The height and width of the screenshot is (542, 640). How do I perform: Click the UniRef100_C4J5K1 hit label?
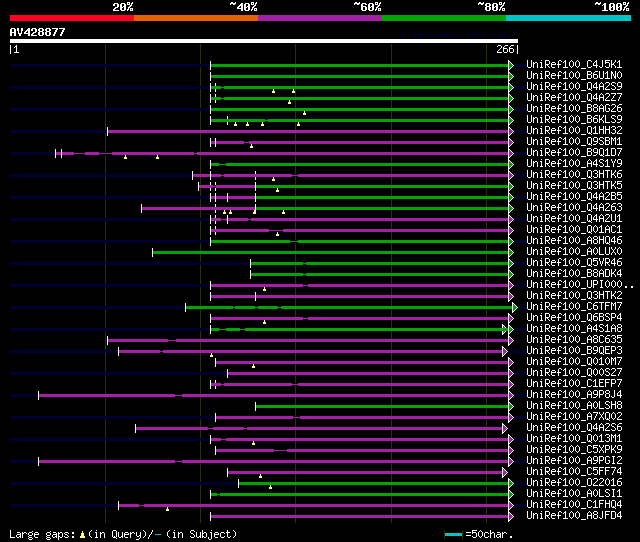click(x=574, y=64)
